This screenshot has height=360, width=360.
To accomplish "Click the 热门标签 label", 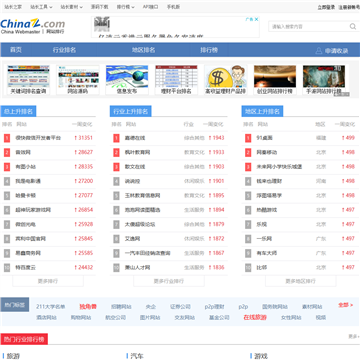I will tap(15, 305).
